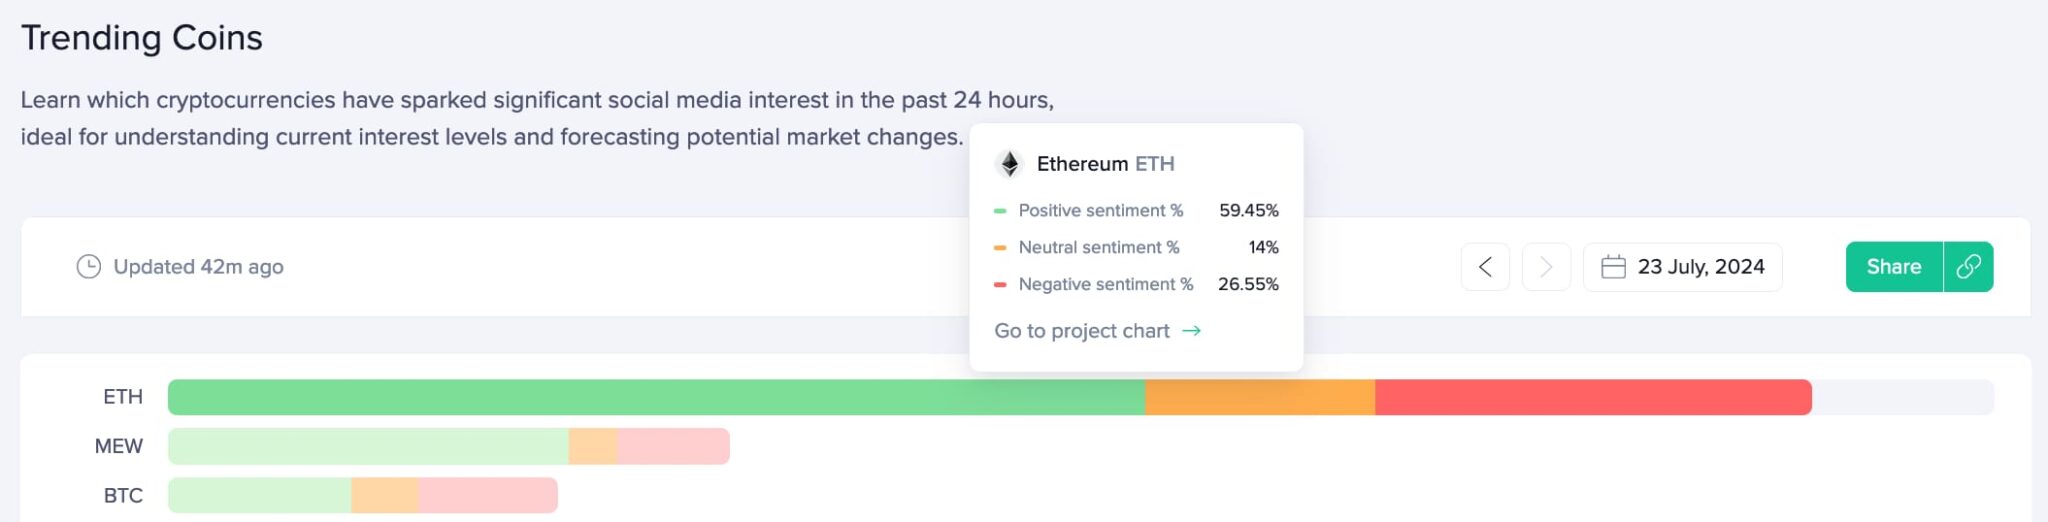
Task: Click the orange Neutral sentiment legend marker
Action: [1000, 248]
